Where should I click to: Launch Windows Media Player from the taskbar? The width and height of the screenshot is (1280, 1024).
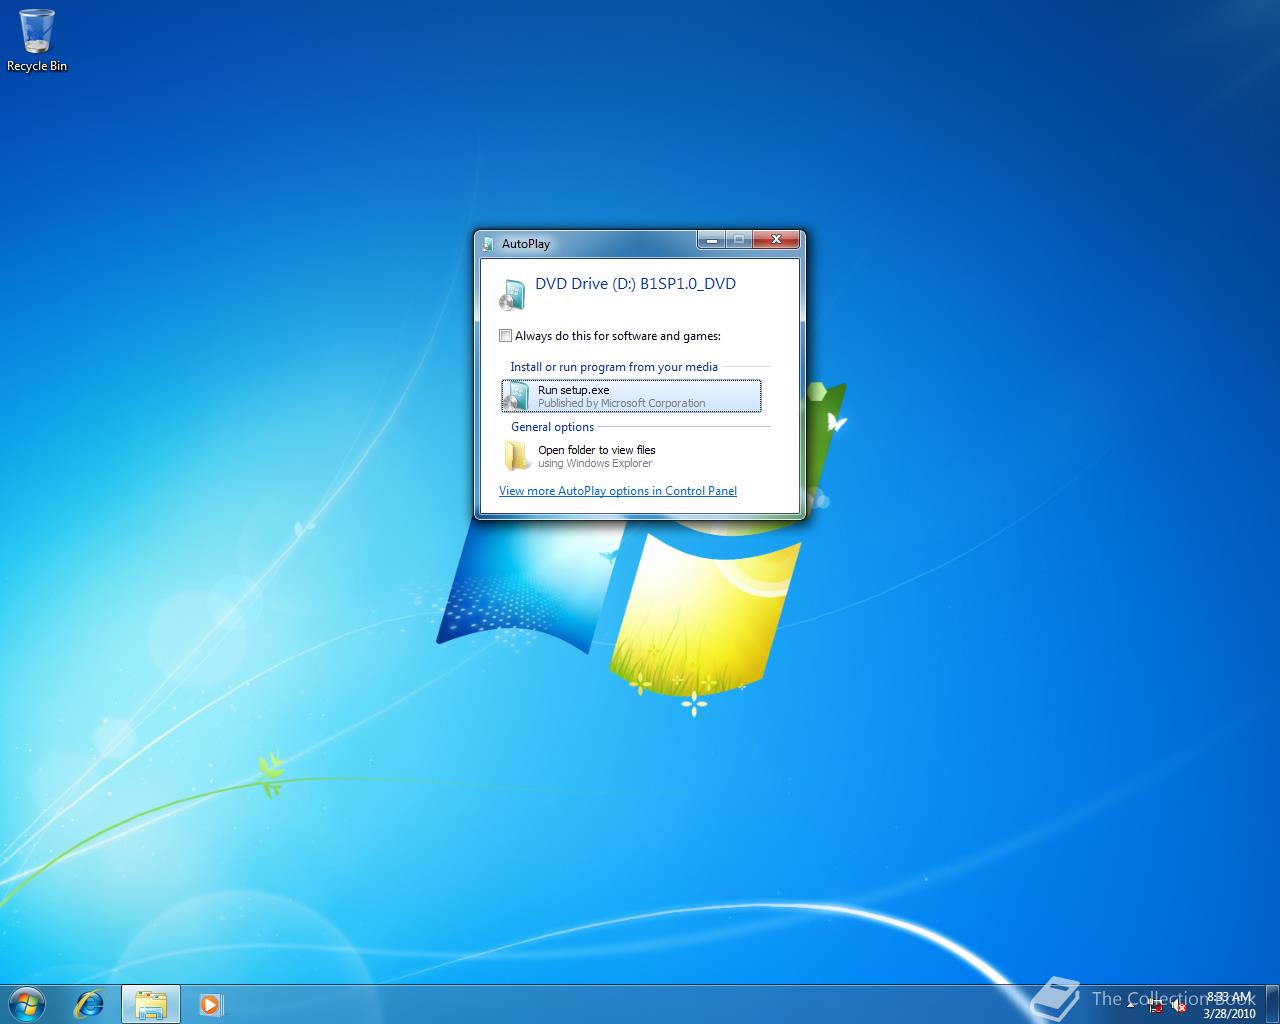coord(209,1004)
